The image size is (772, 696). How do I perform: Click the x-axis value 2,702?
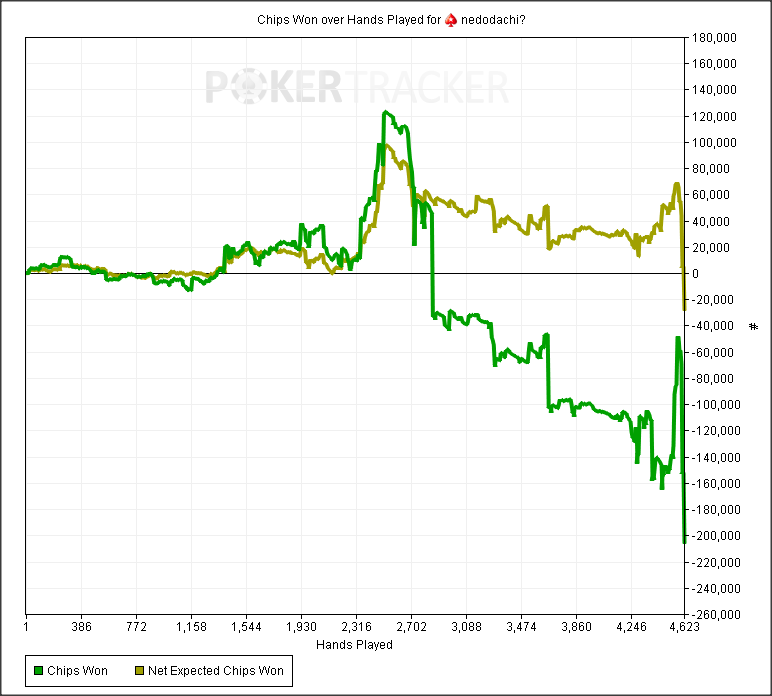coord(412,627)
